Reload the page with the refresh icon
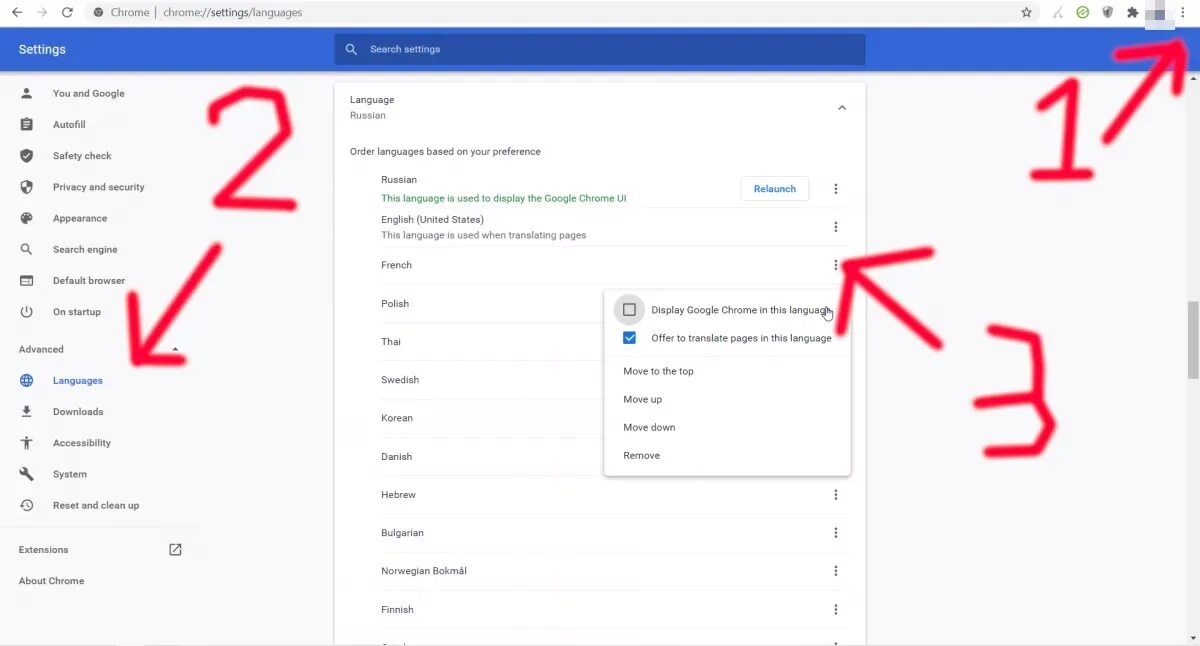Image resolution: width=1200 pixels, height=646 pixels. (x=67, y=13)
